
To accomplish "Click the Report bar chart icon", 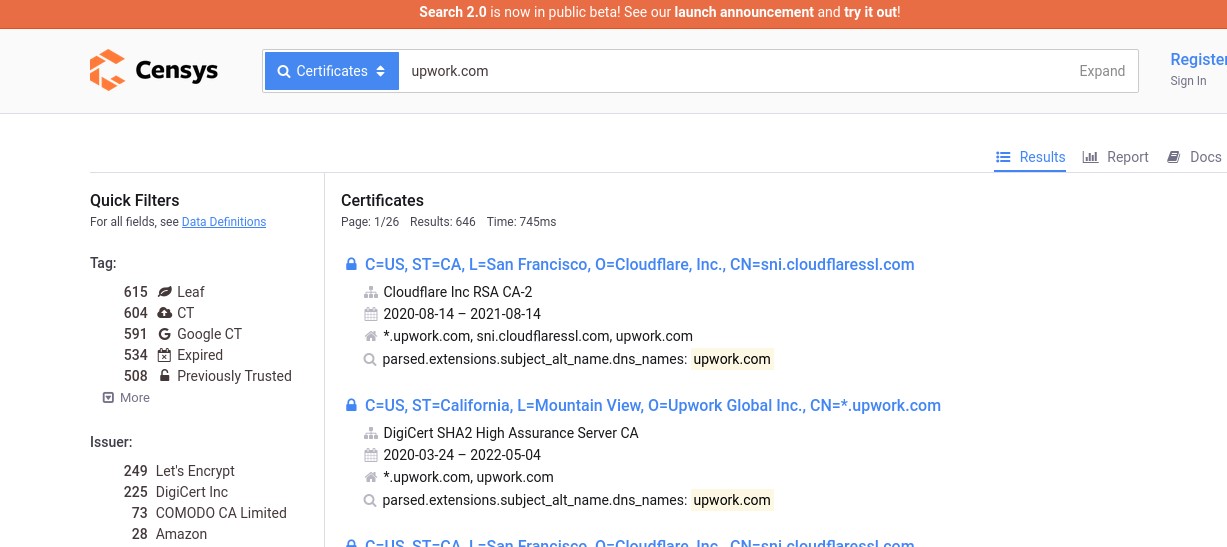I will (x=1090, y=157).
